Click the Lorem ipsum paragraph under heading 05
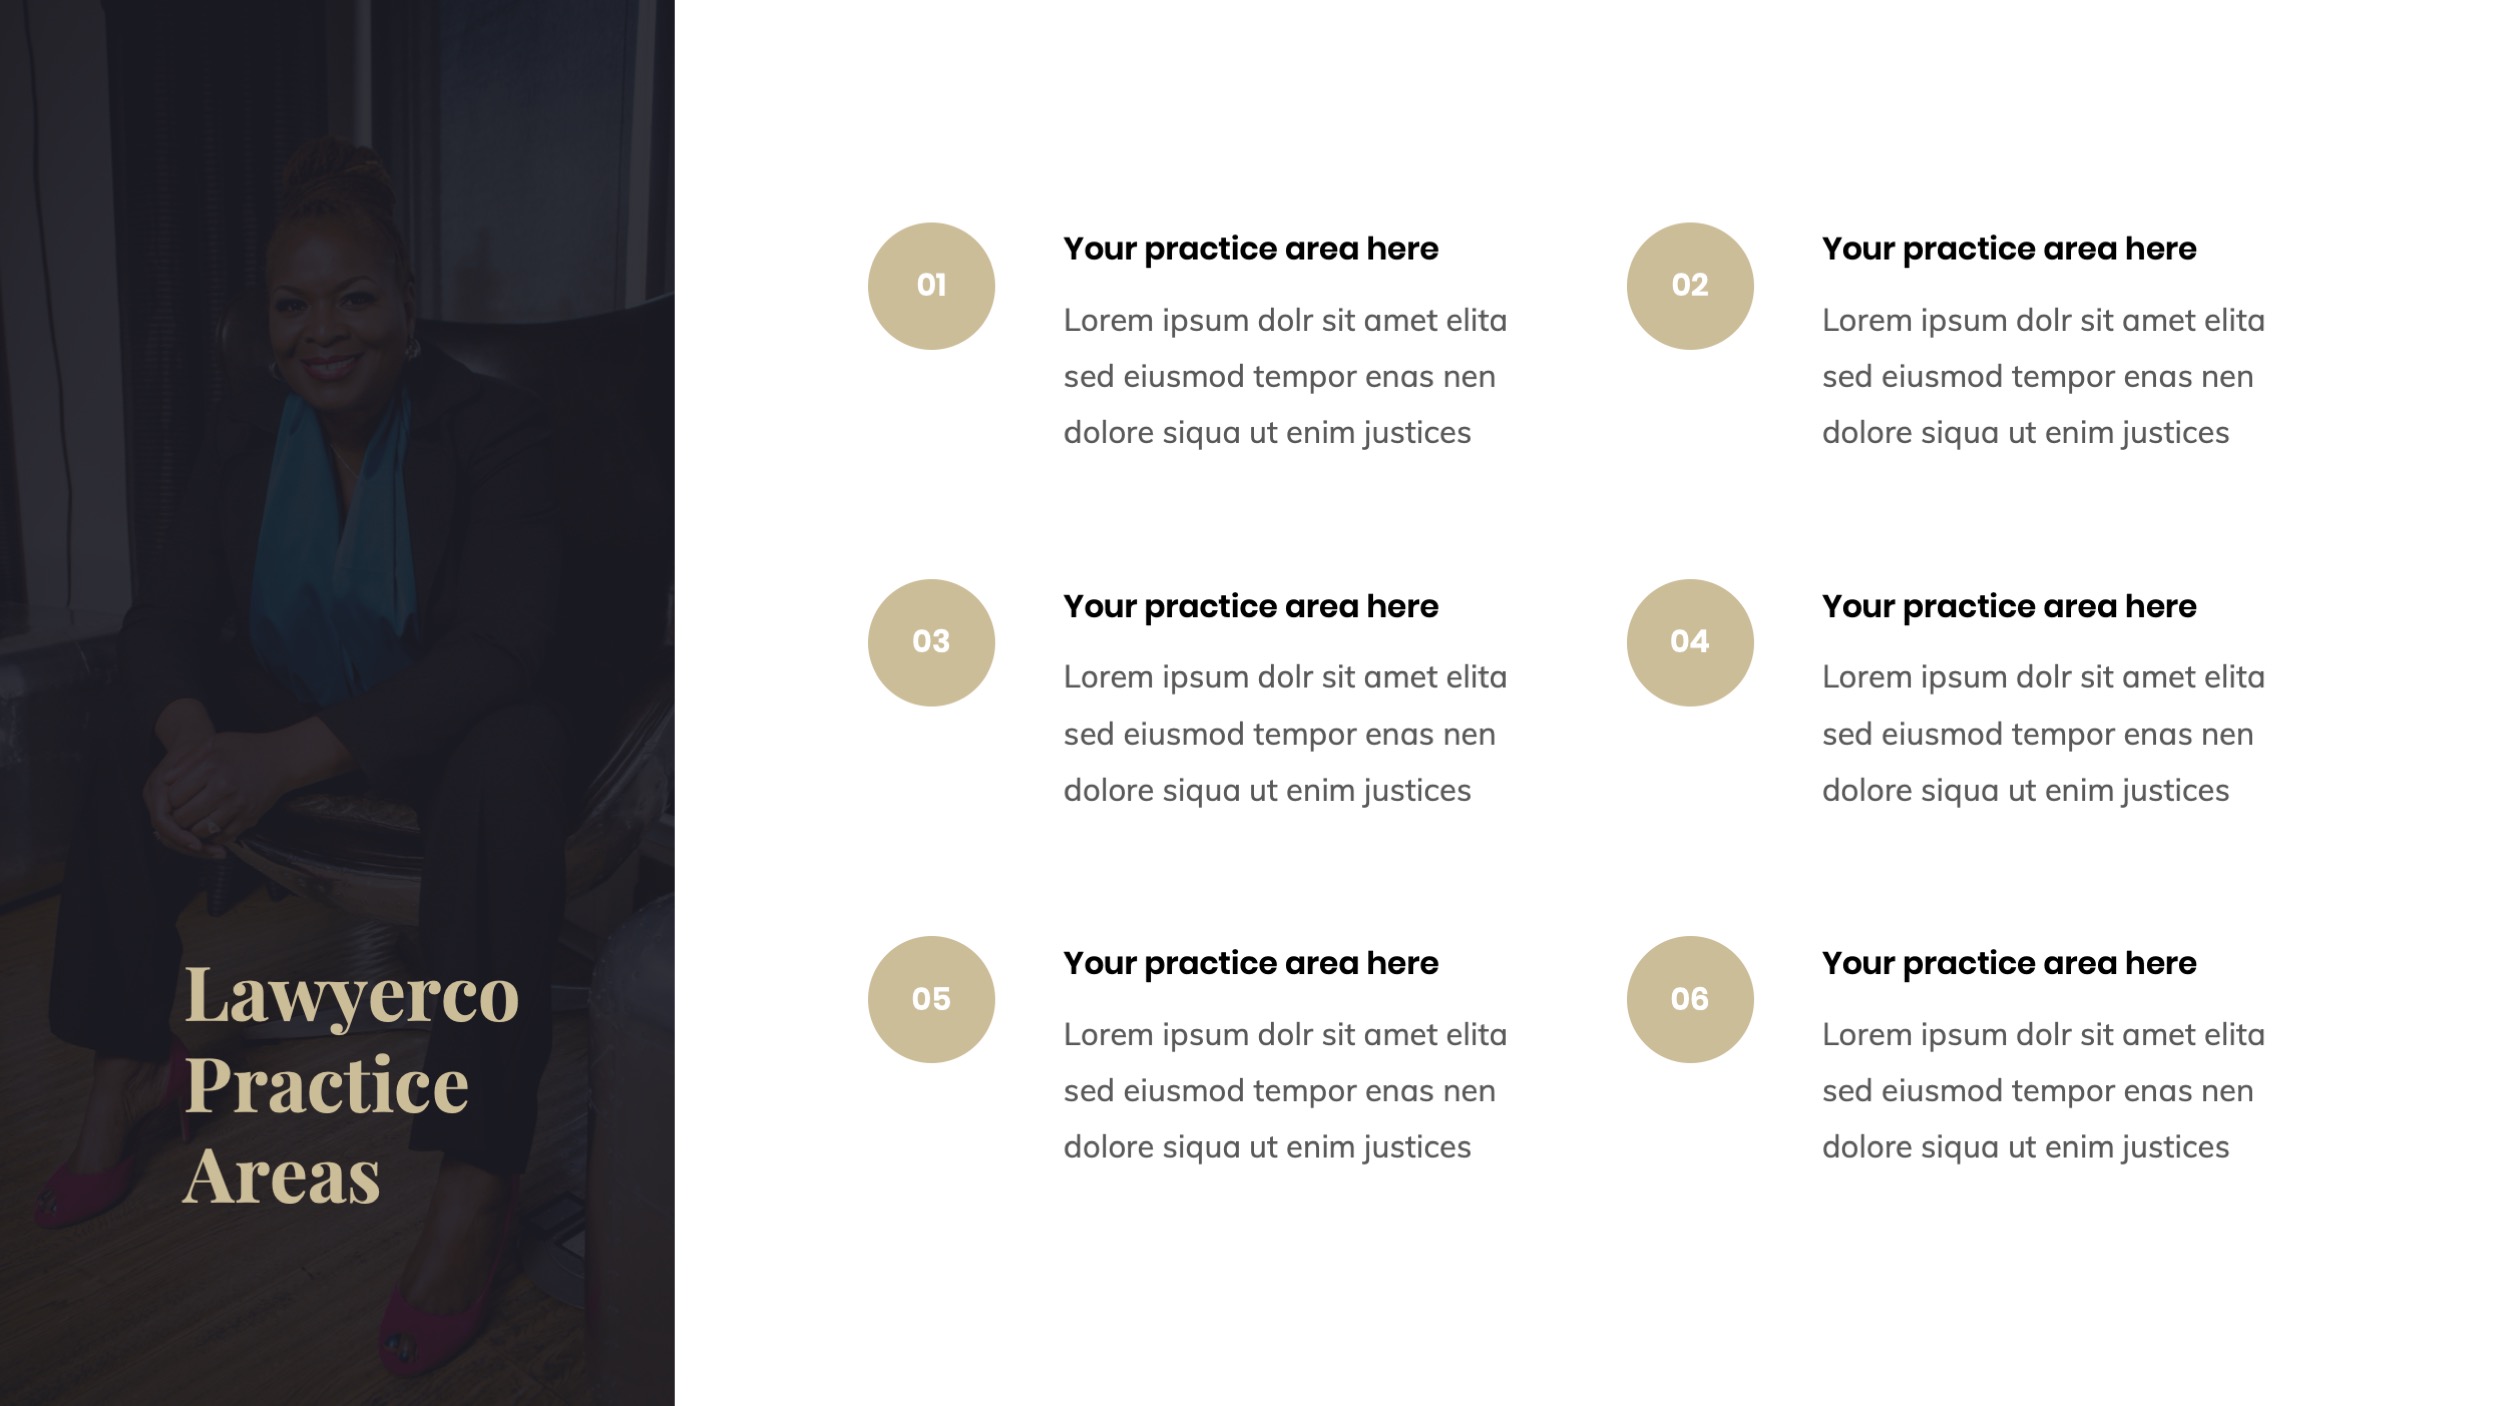This screenshot has width=2499, height=1406. (x=1284, y=1091)
